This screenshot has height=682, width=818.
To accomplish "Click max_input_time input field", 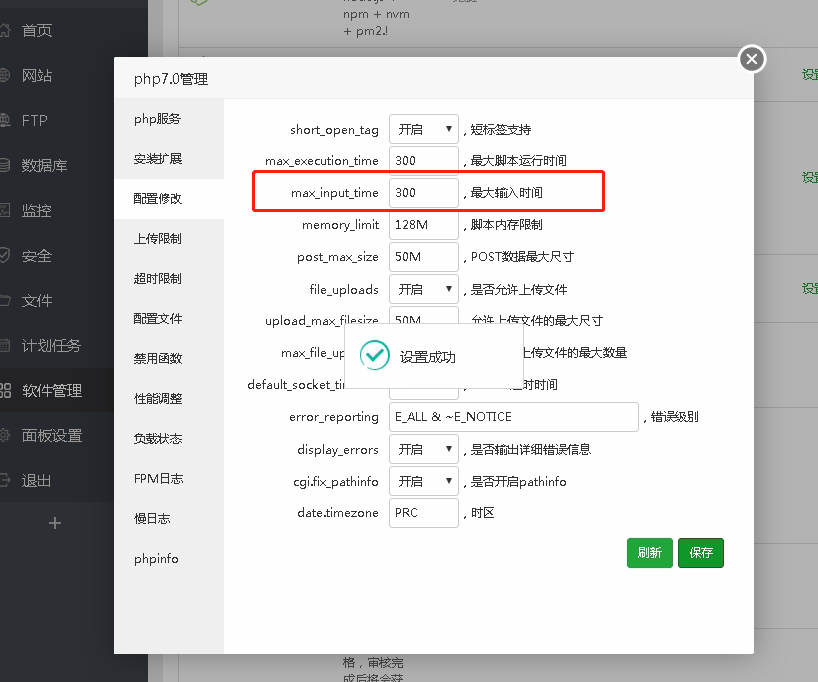I will pyautogui.click(x=424, y=193).
